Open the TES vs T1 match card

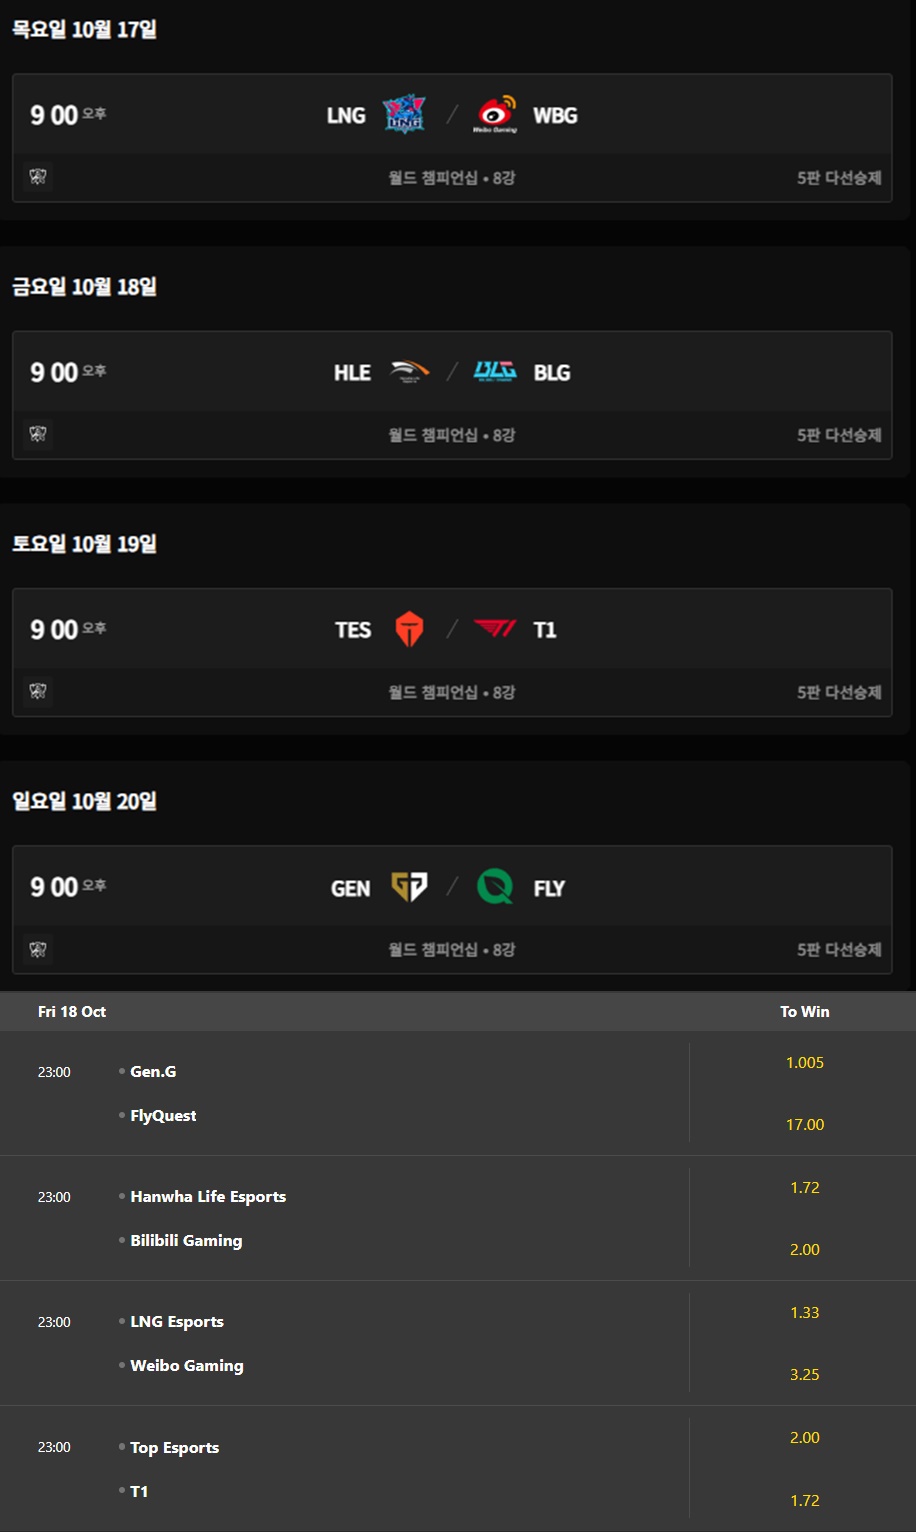[x=452, y=653]
